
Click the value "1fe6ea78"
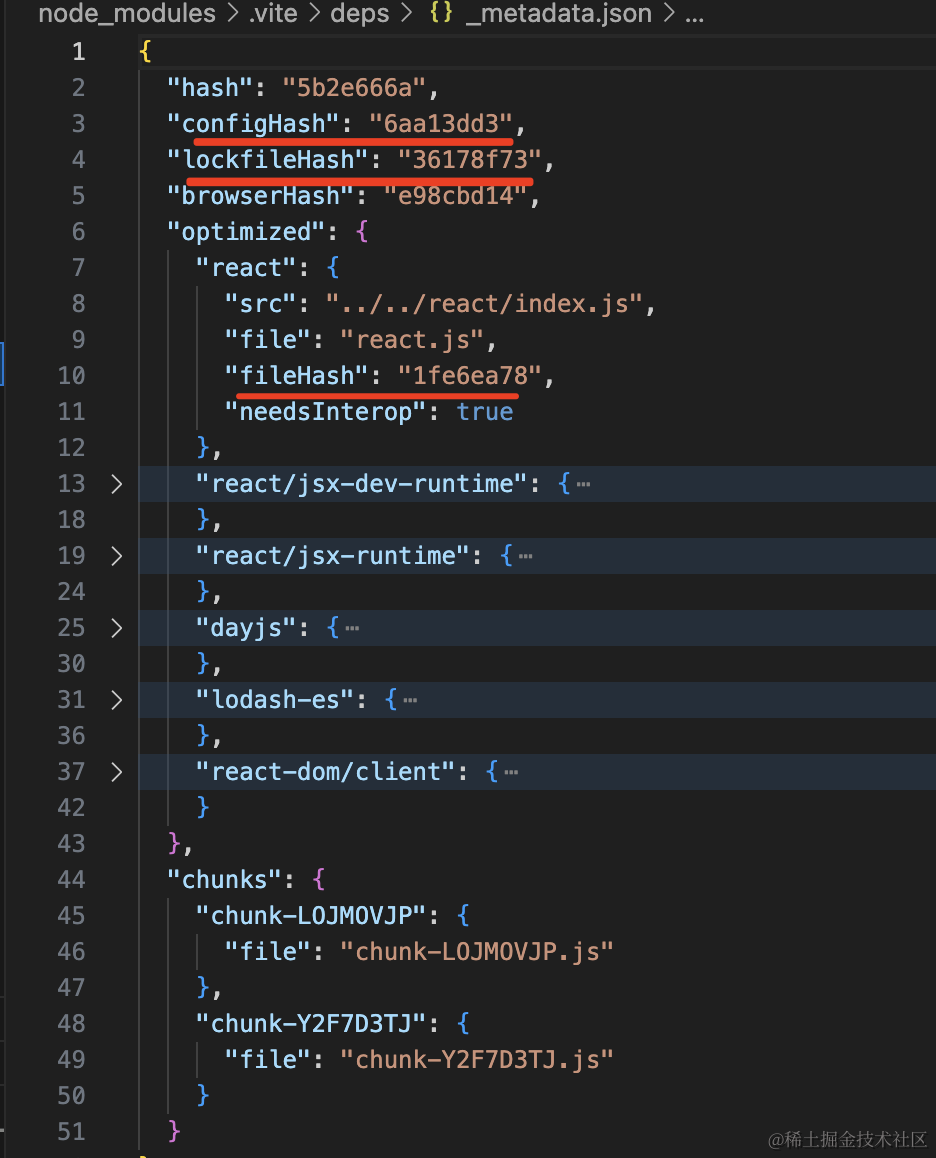tap(470, 376)
